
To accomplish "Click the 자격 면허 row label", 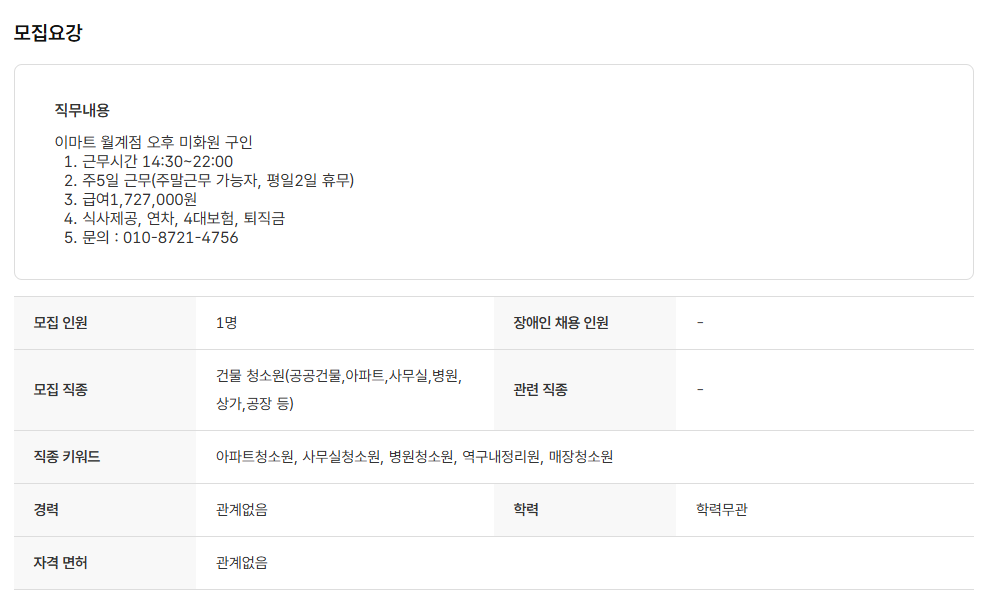I will (61, 563).
